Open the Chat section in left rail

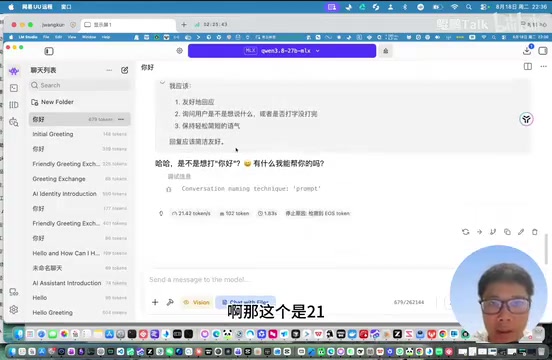point(14,71)
